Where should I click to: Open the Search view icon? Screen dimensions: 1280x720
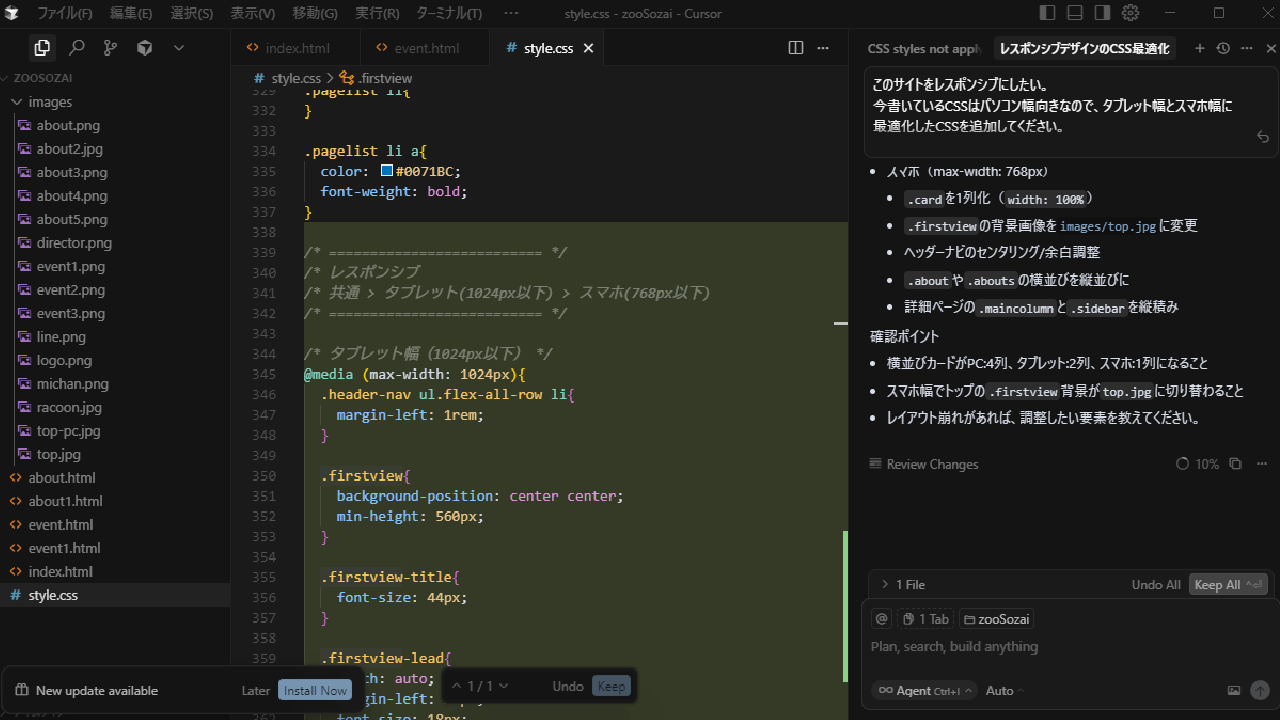click(x=76, y=47)
